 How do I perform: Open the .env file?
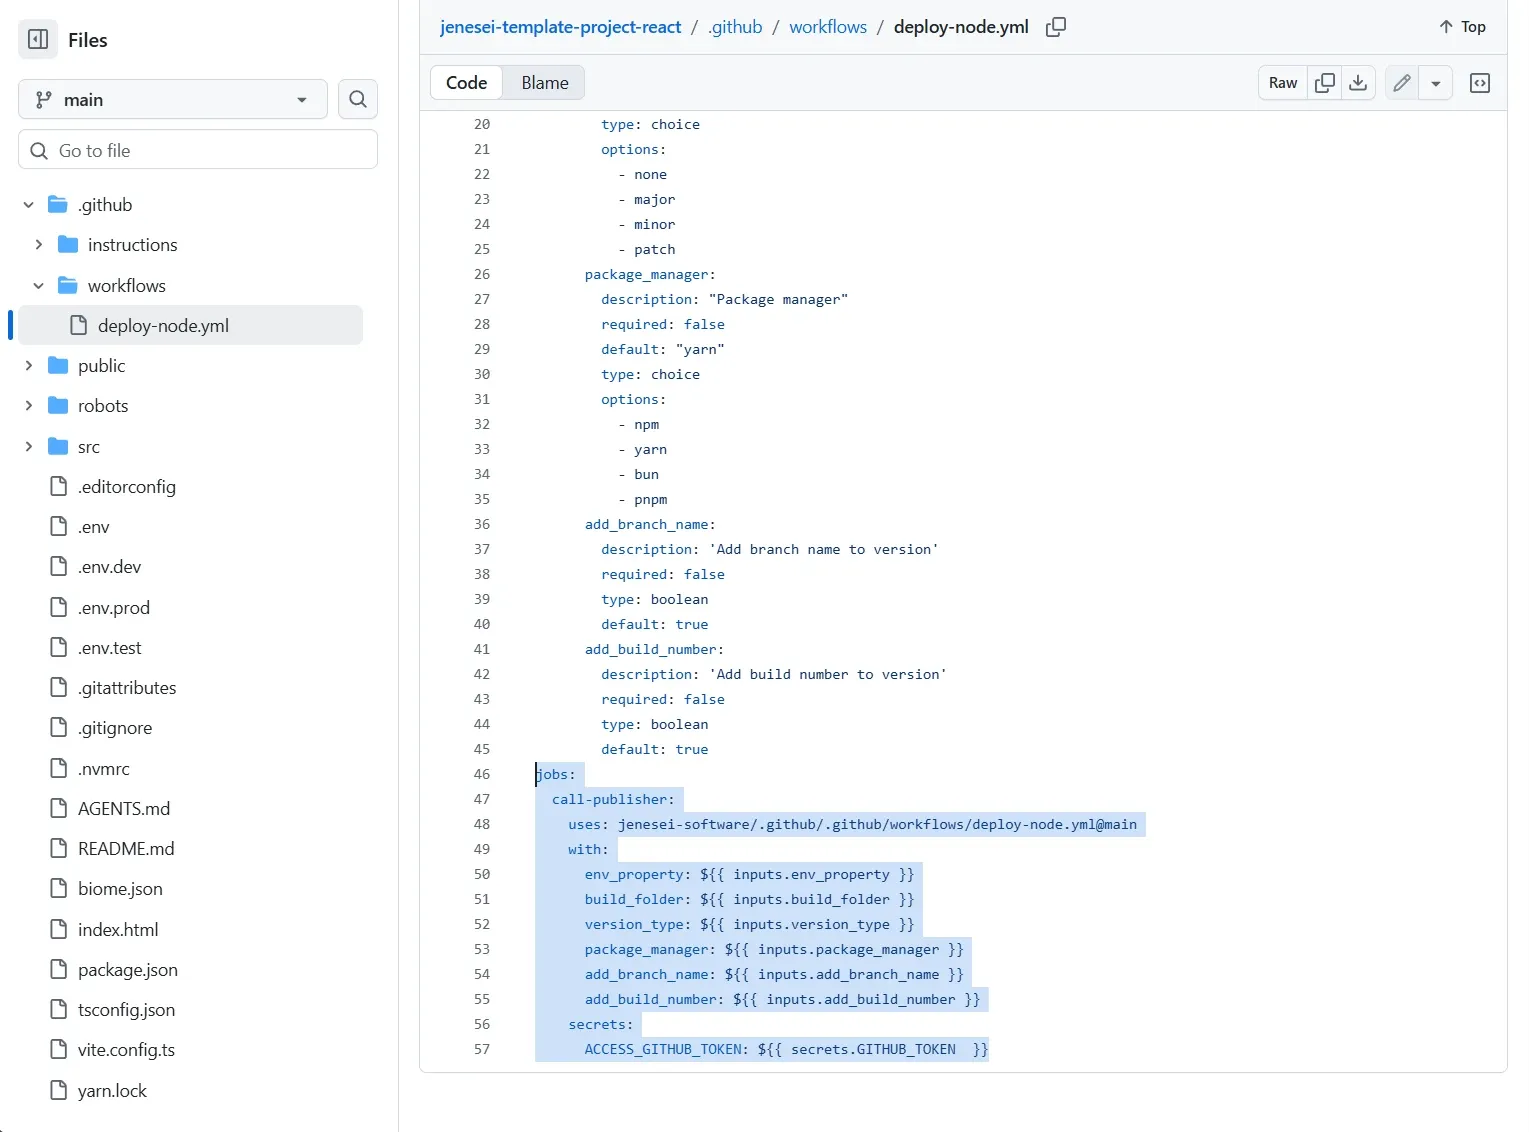94,527
